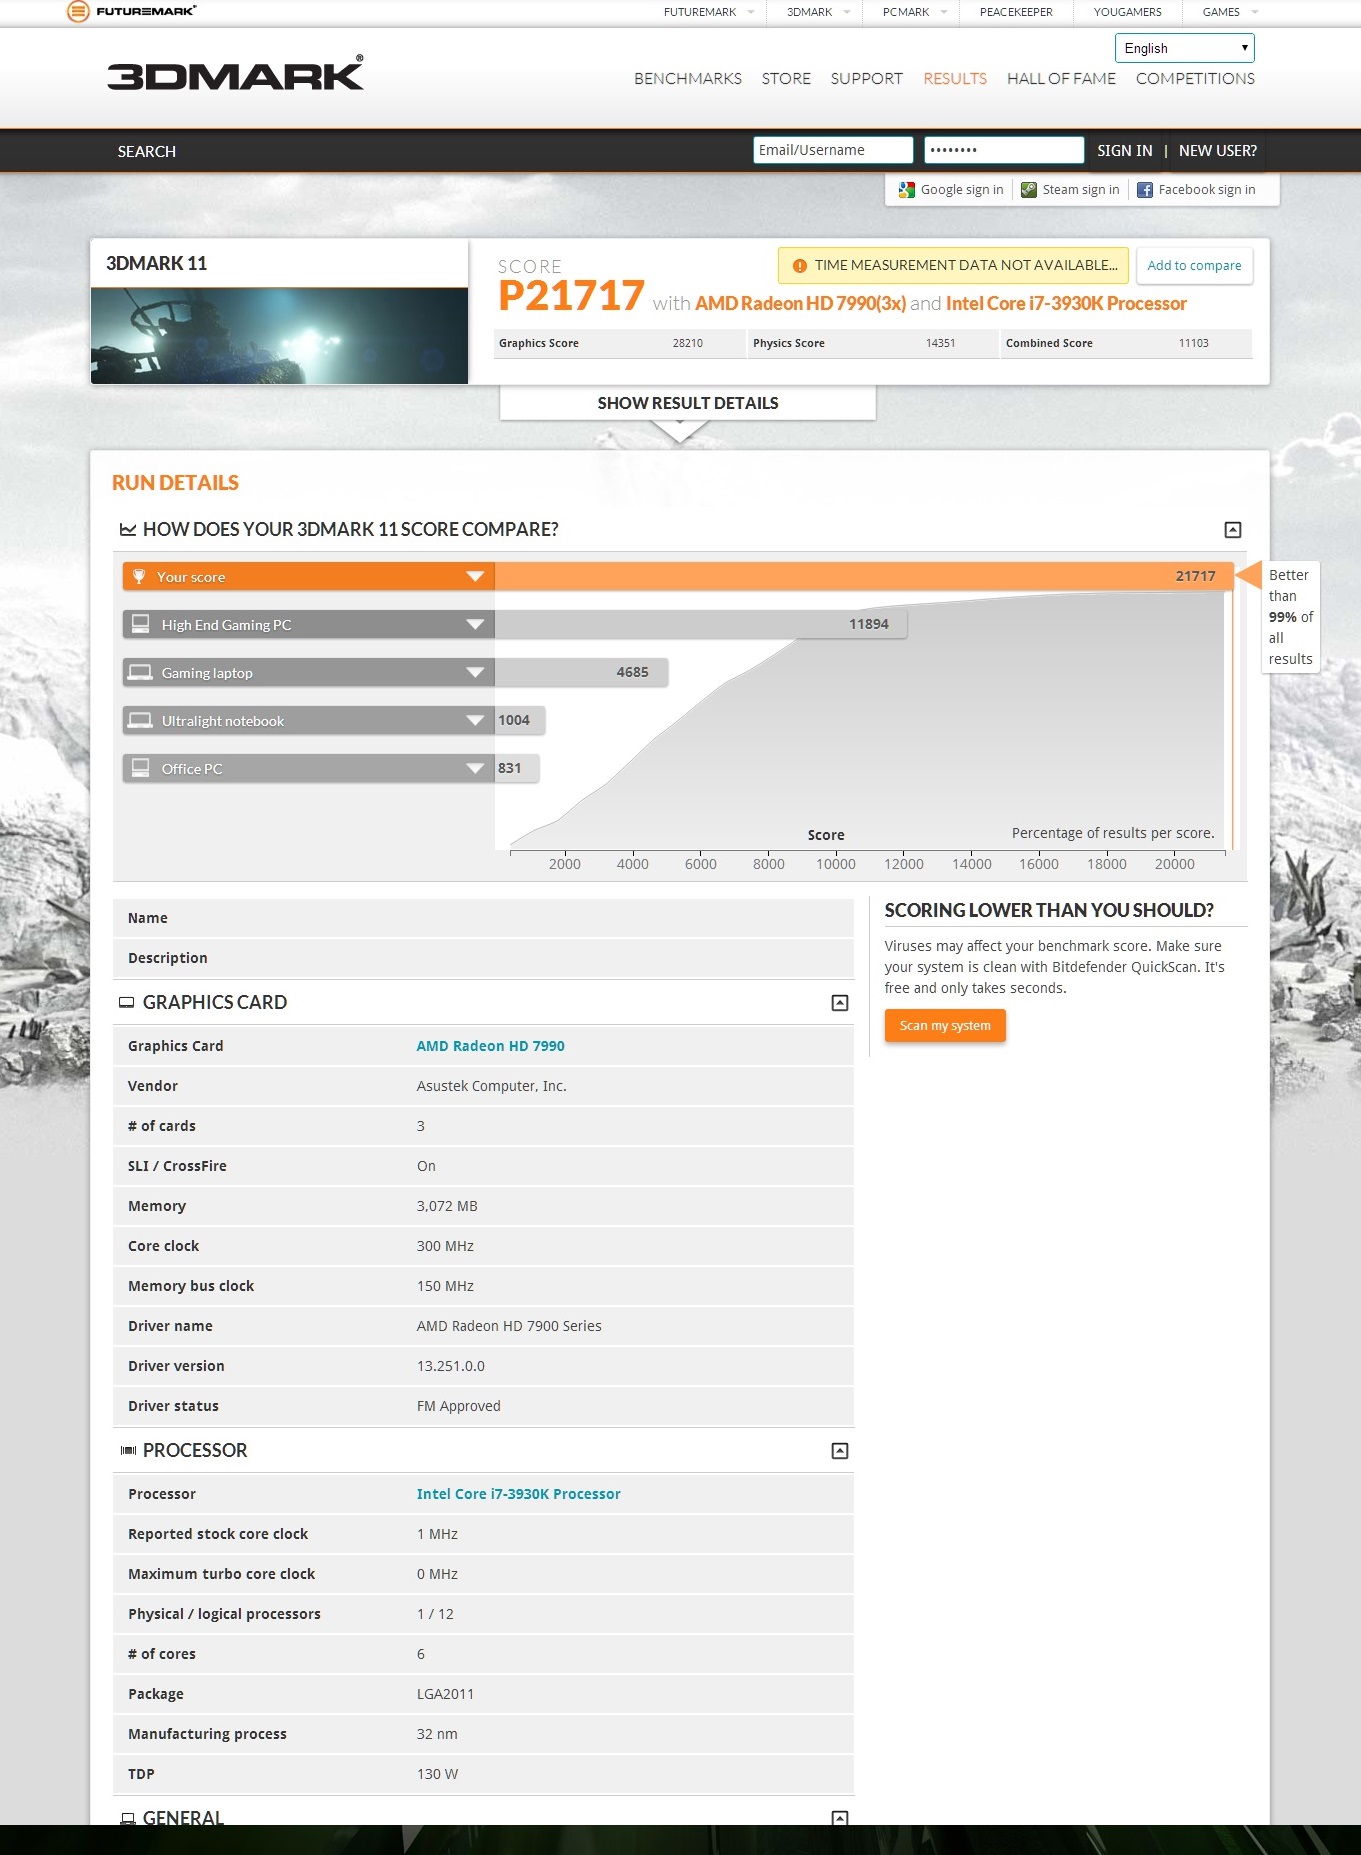Click the Combined Score value 11103
Image resolution: width=1361 pixels, height=1855 pixels.
pyautogui.click(x=1194, y=343)
